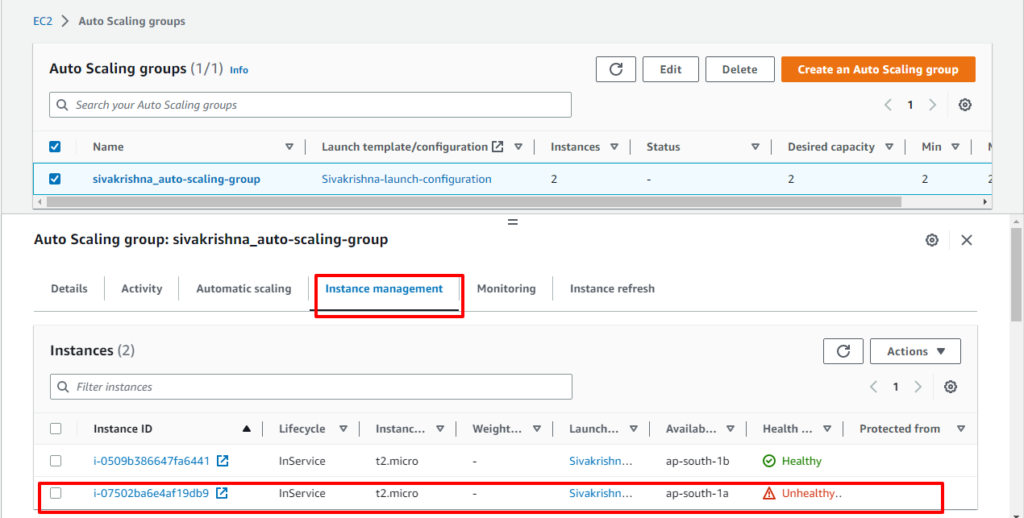The width and height of the screenshot is (1024, 518).
Task: Open Auto Scaling groups table settings gear
Action: 965,105
